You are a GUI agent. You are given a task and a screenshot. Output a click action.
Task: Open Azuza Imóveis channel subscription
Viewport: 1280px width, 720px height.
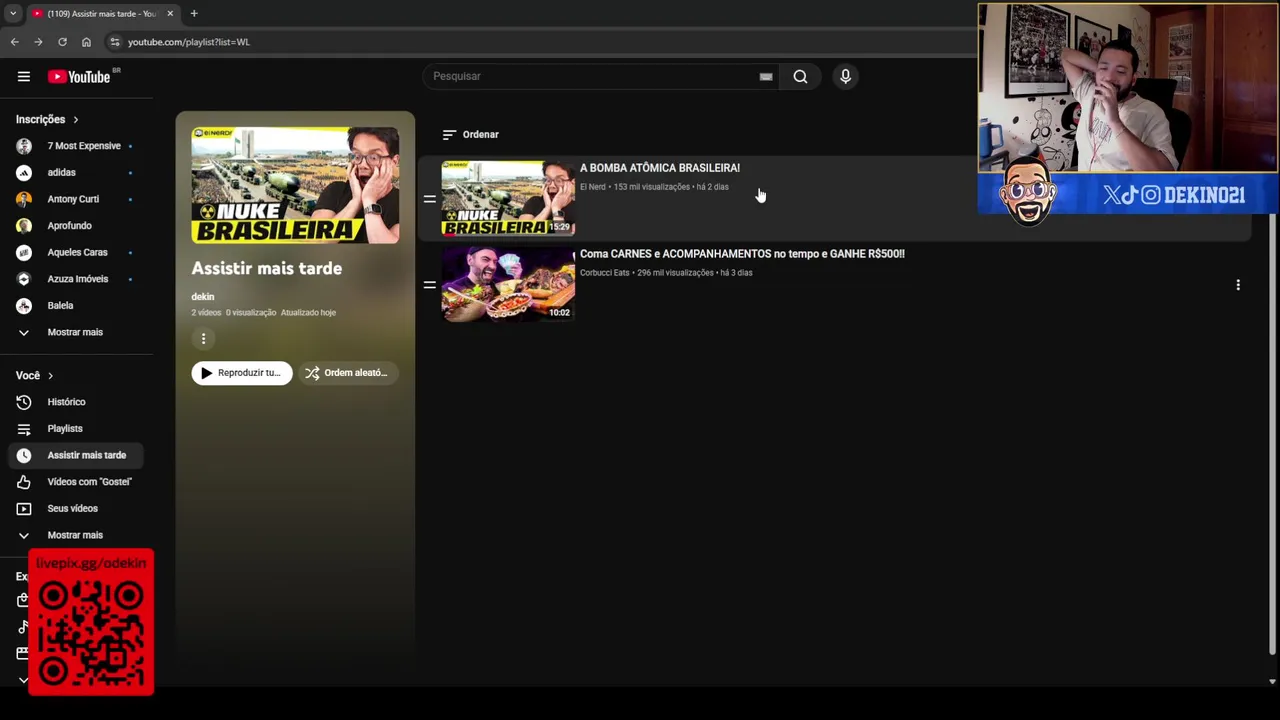pos(75,279)
